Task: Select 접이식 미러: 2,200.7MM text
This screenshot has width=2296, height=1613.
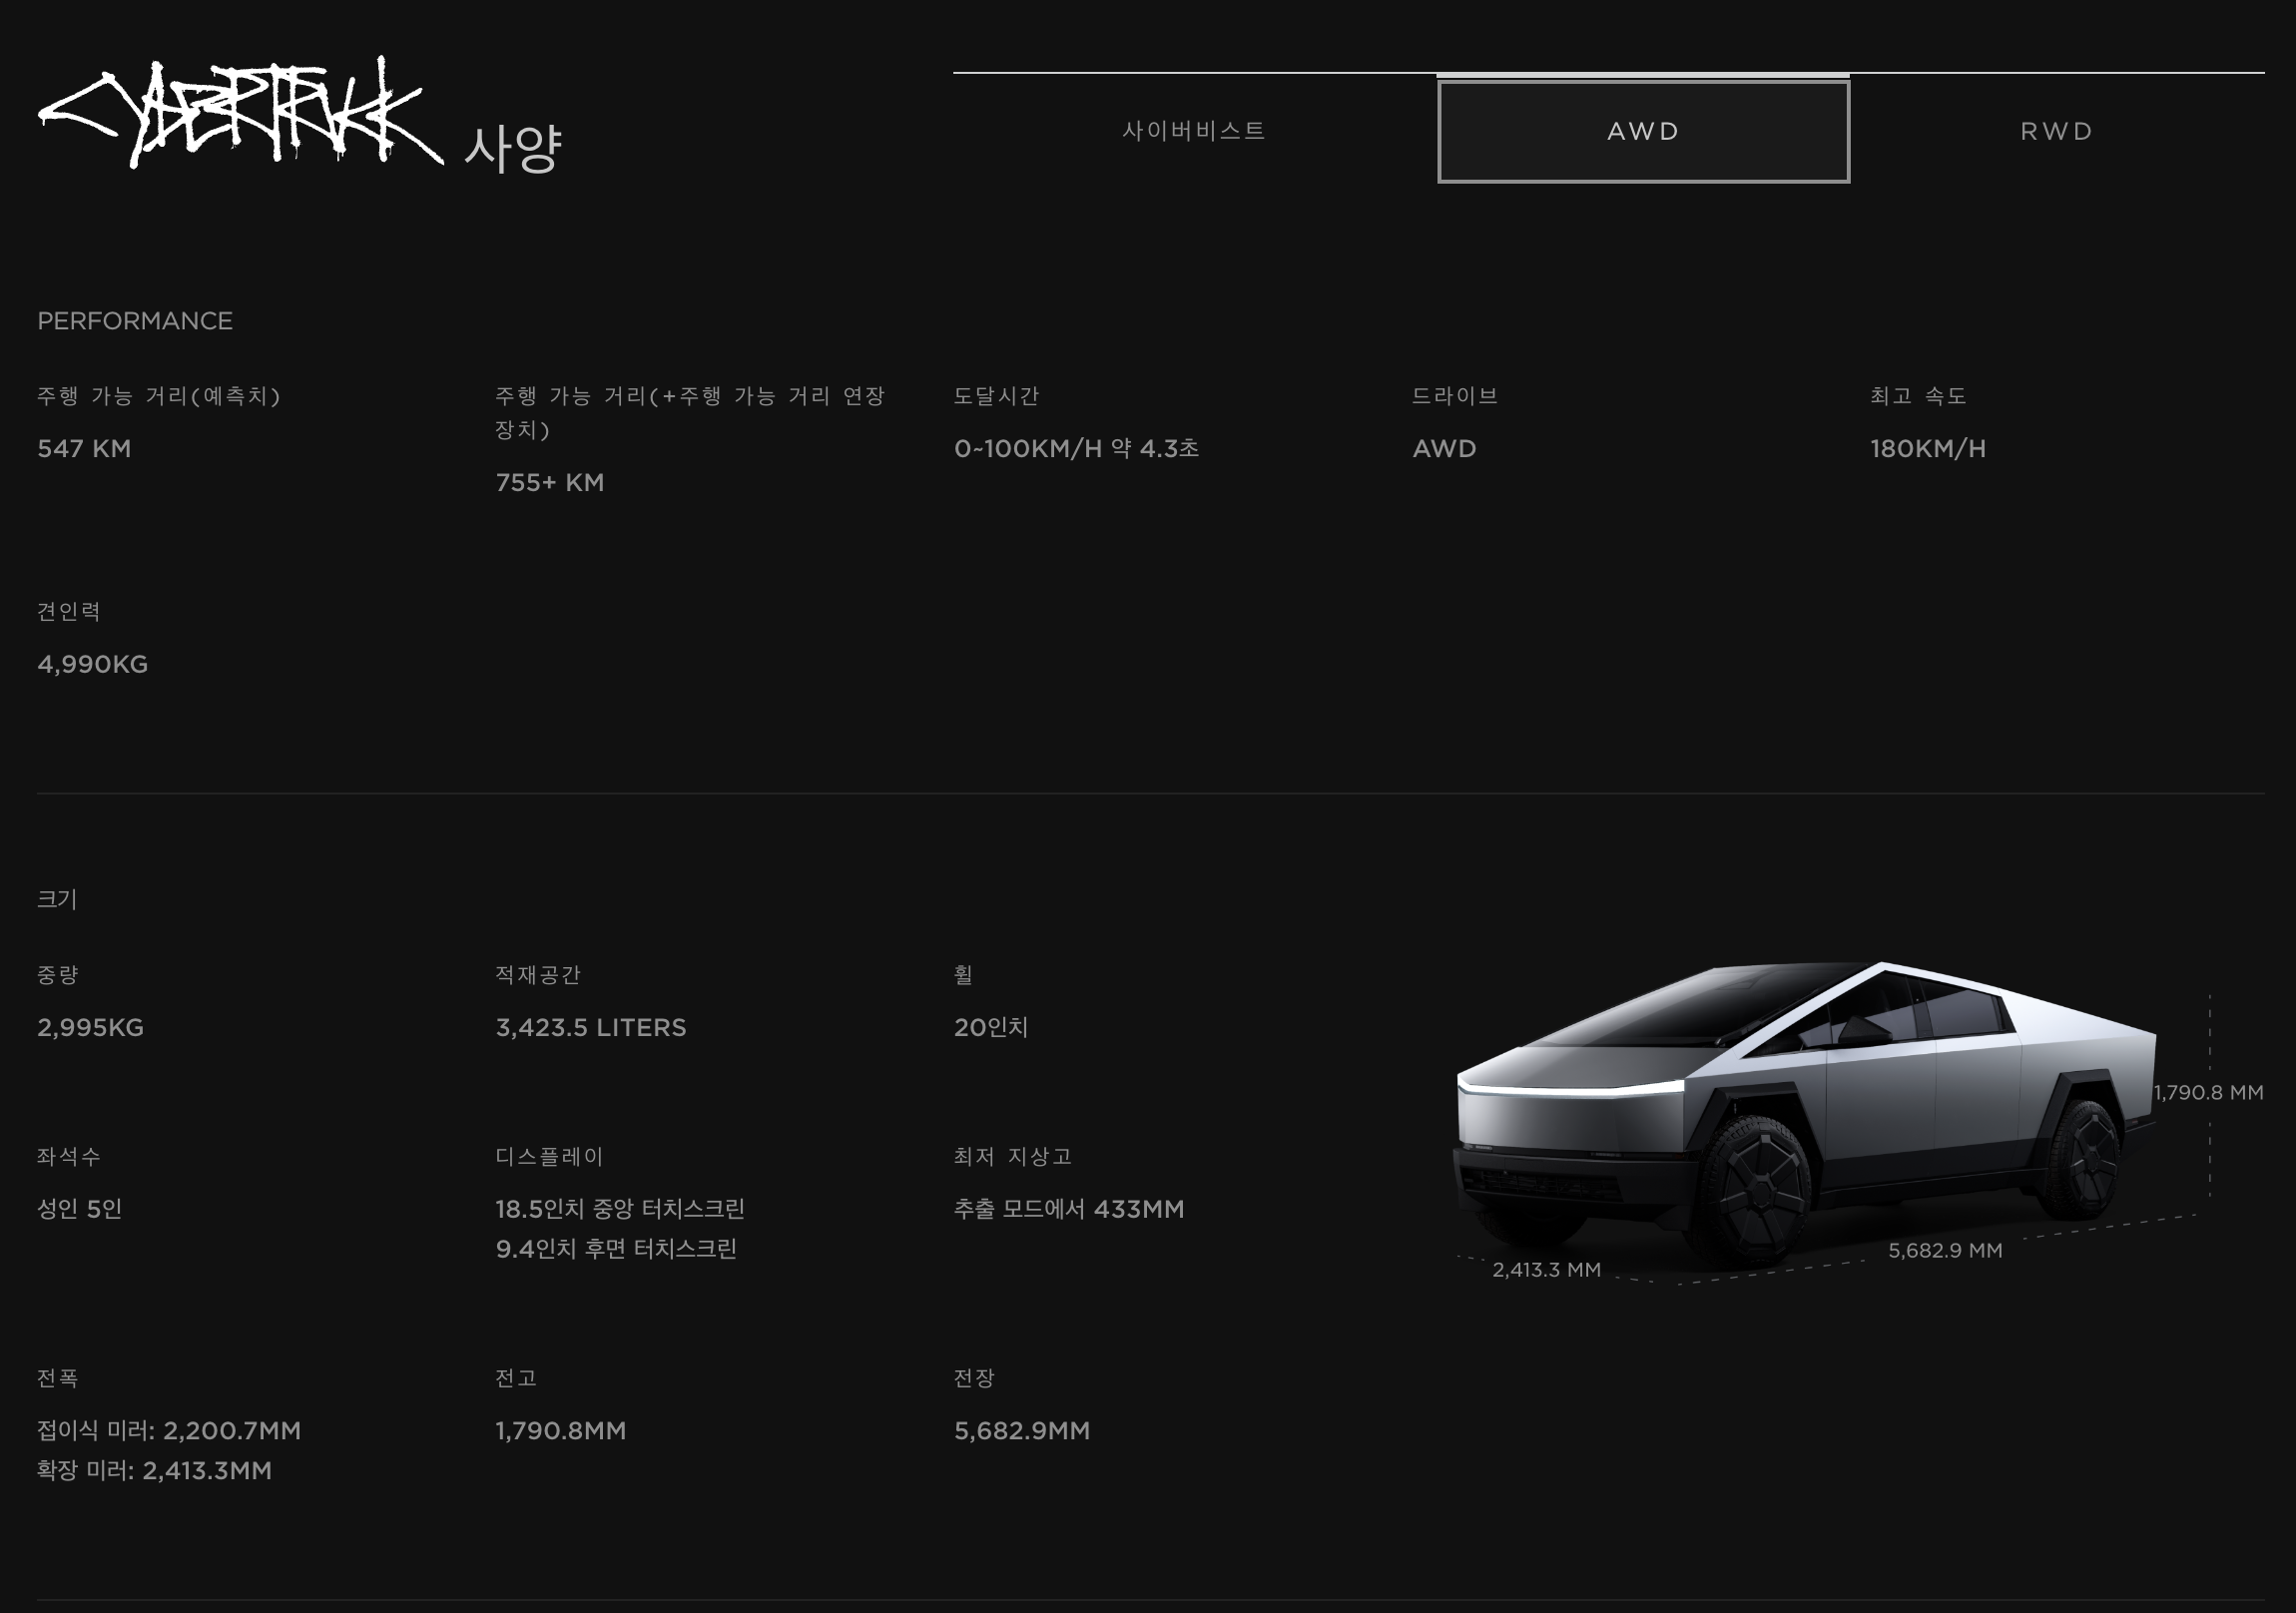Action: pos(169,1430)
